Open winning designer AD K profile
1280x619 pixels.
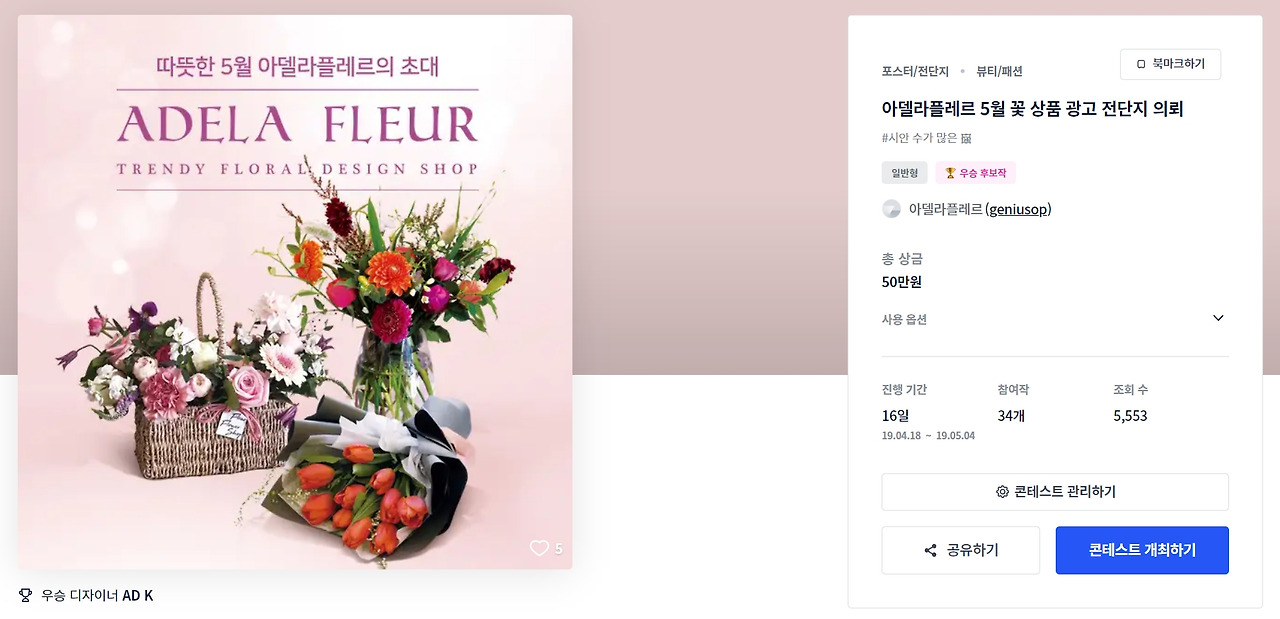coord(138,596)
